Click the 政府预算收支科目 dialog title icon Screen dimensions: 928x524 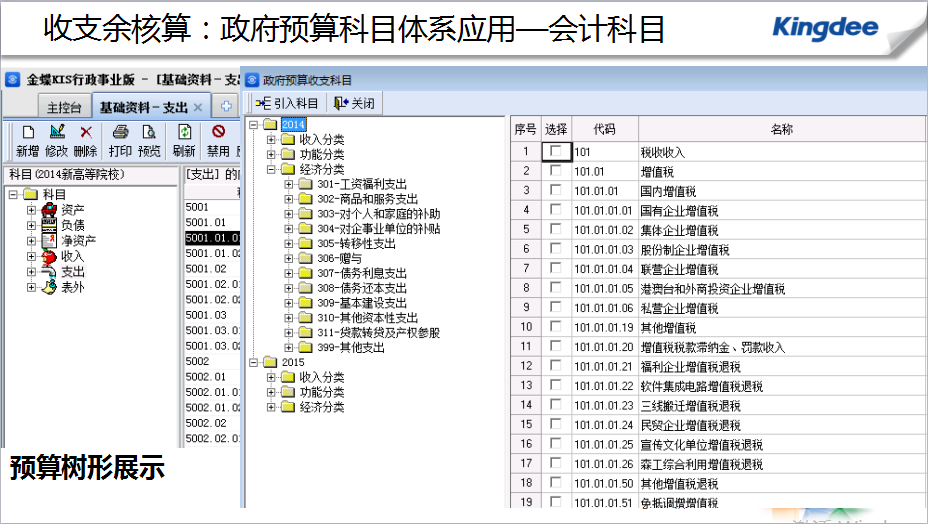tap(252, 80)
